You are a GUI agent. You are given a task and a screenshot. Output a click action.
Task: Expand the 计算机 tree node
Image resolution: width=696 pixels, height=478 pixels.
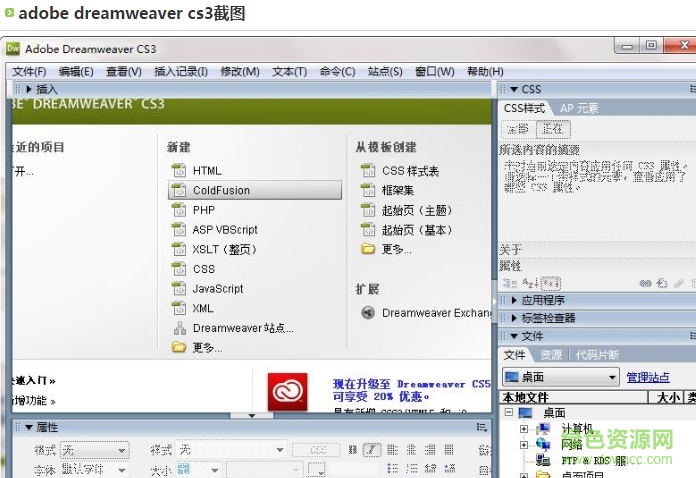coord(524,429)
